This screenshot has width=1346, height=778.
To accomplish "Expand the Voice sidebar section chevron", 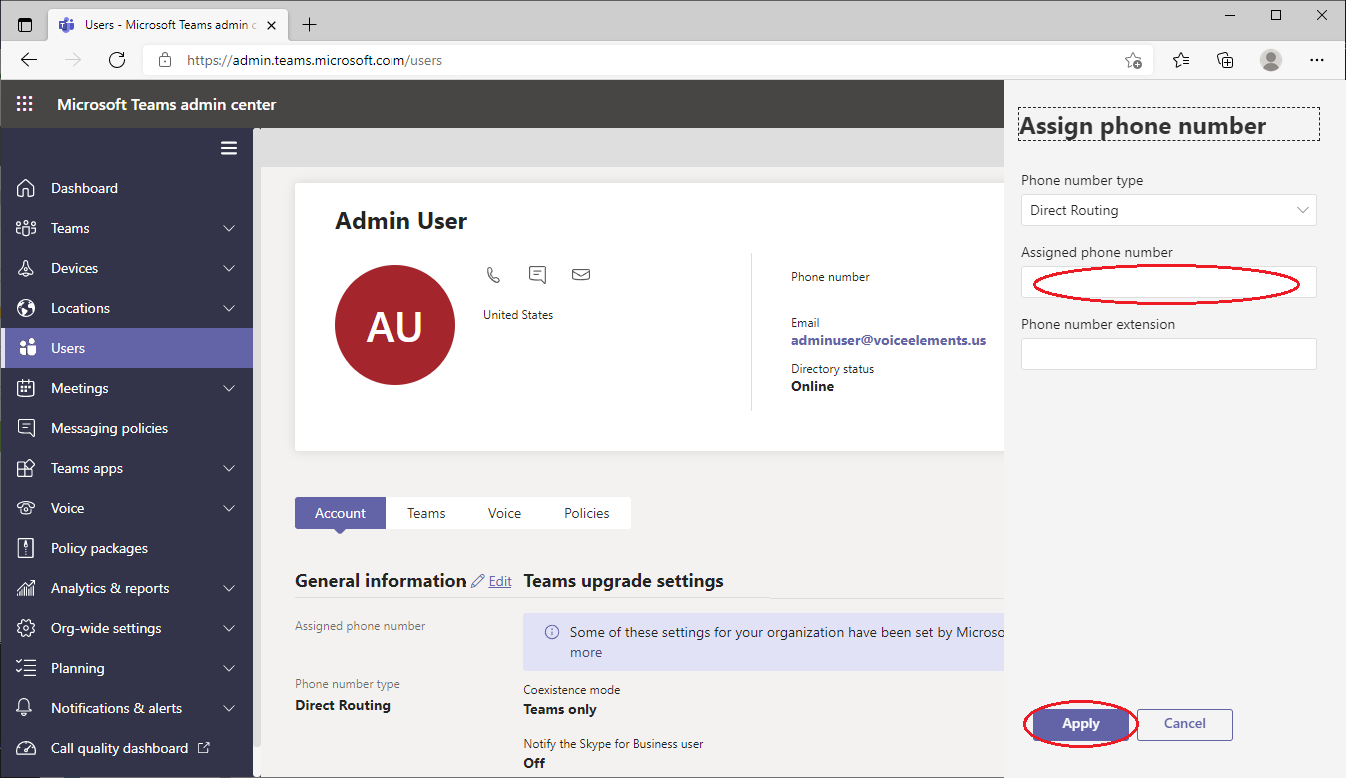I will click(x=229, y=508).
